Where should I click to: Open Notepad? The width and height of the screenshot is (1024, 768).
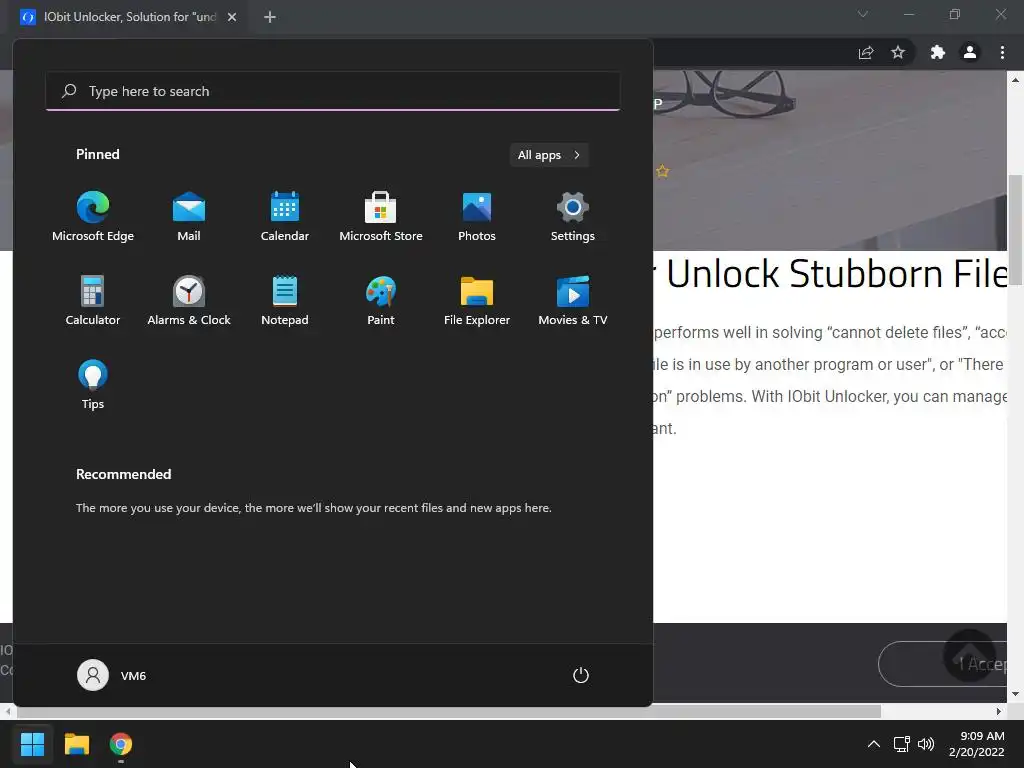(x=285, y=300)
